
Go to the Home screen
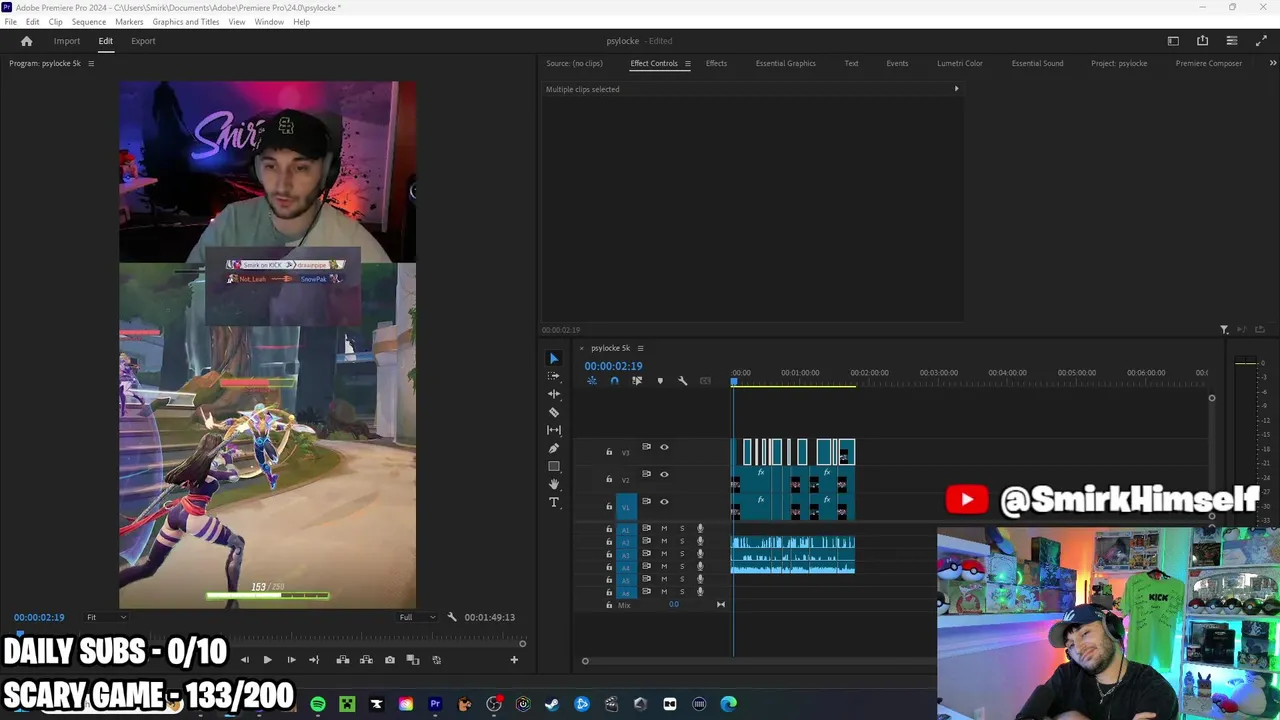coord(27,41)
